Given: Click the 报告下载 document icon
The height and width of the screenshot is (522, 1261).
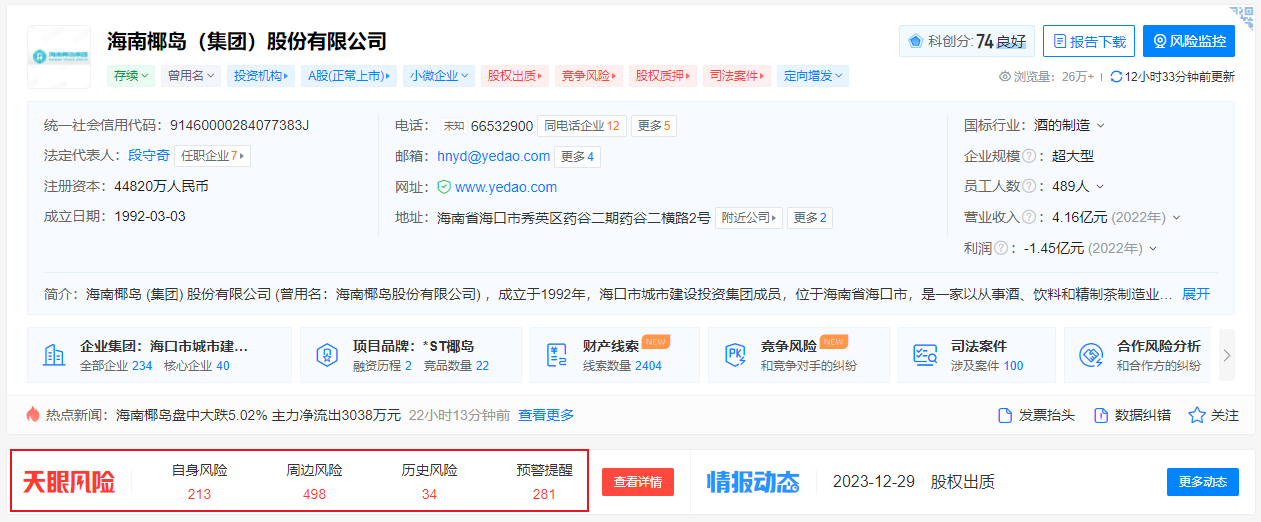Looking at the screenshot, I should click(x=1060, y=41).
